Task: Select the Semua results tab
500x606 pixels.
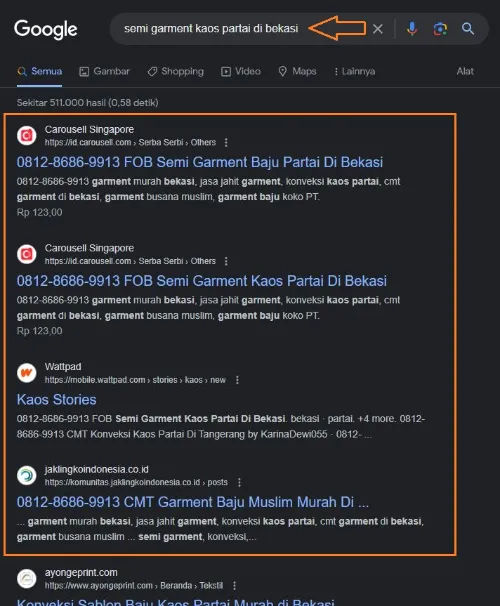Action: 39,71
